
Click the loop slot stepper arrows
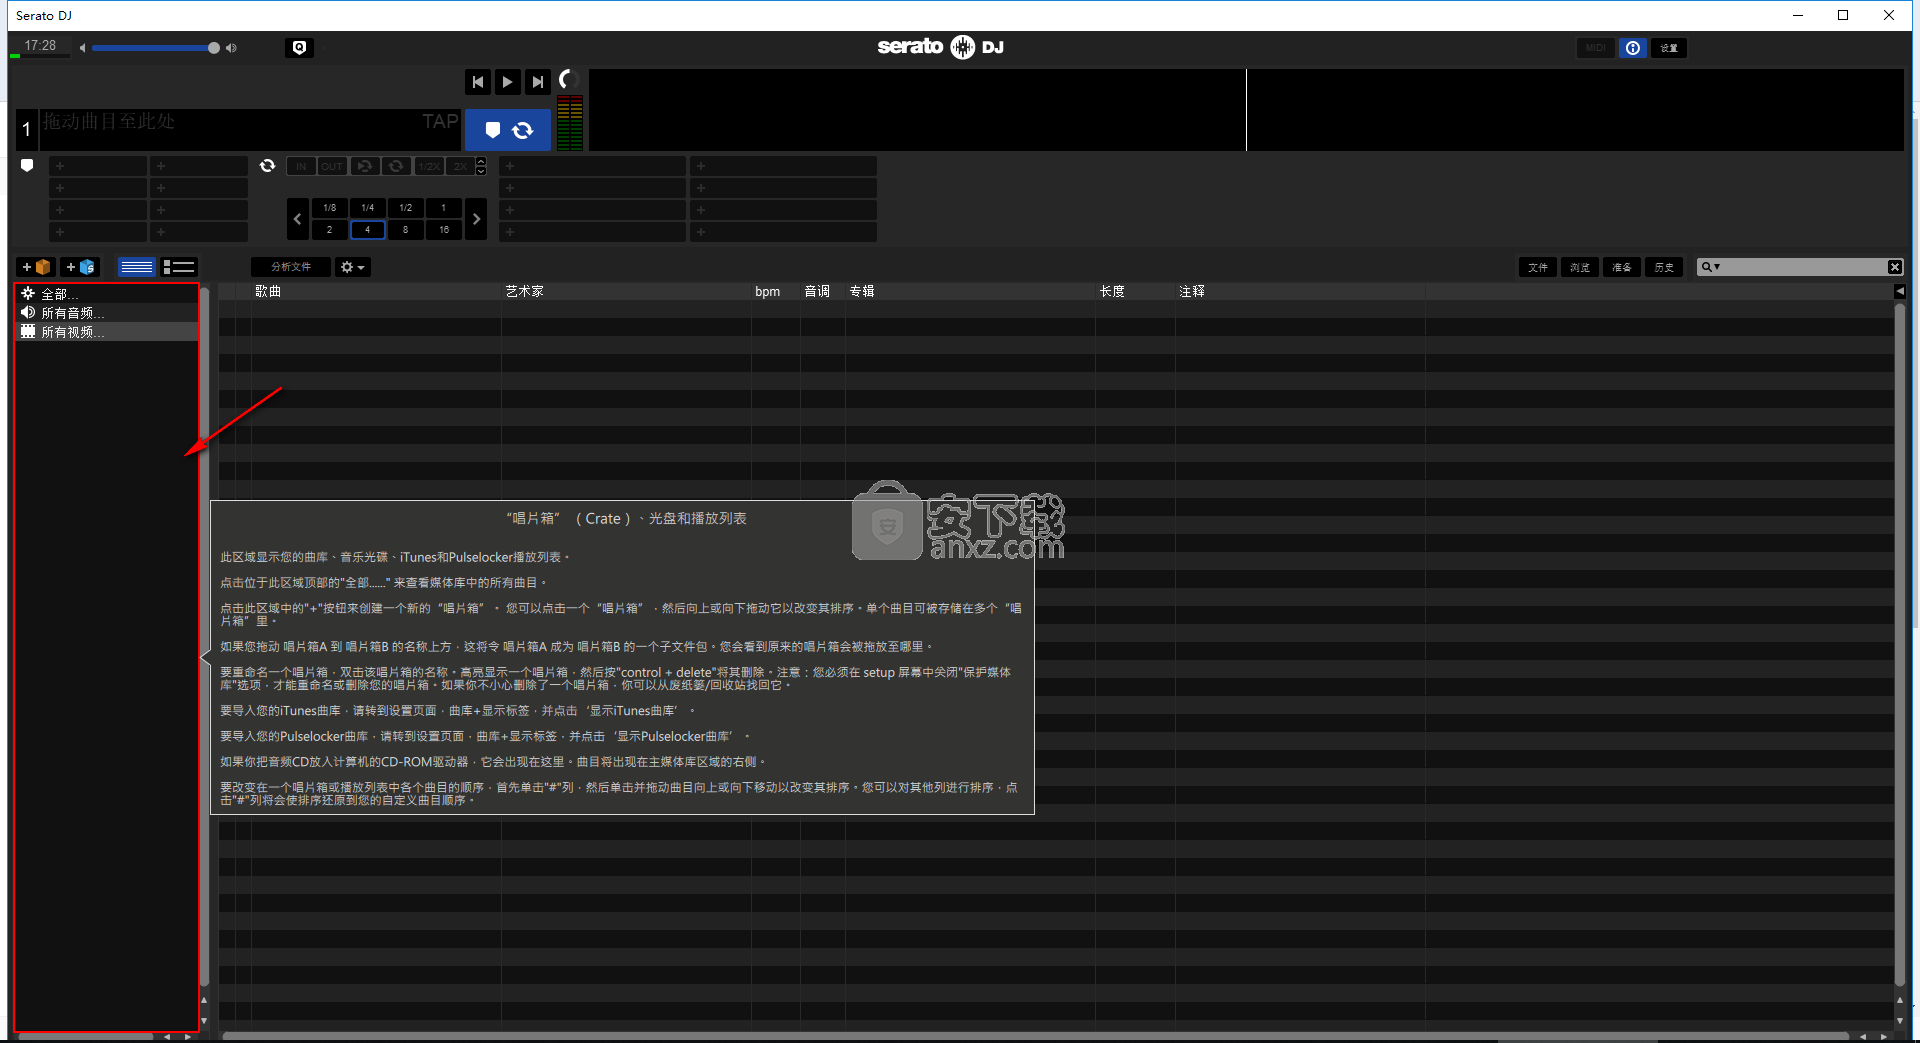[x=481, y=166]
